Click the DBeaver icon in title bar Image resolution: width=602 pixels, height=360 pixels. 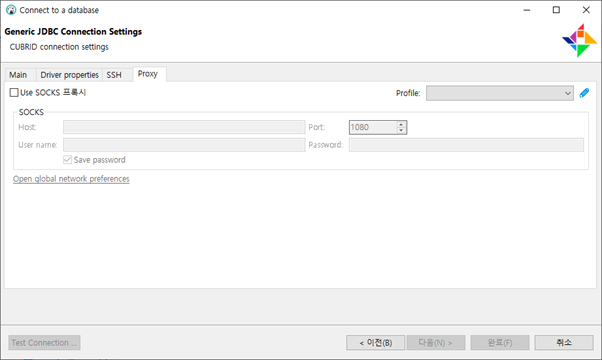coord(11,10)
